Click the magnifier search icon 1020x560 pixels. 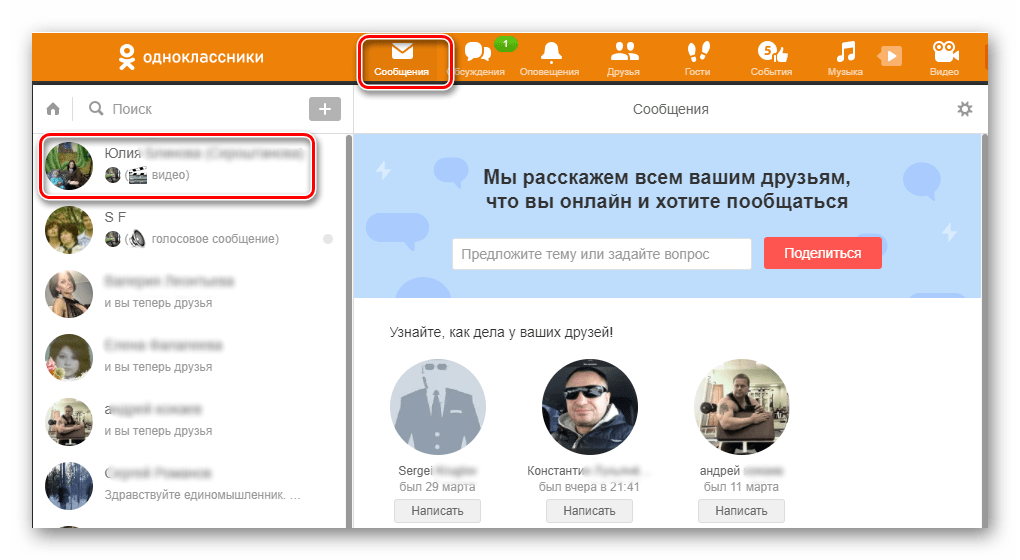pyautogui.click(x=96, y=108)
